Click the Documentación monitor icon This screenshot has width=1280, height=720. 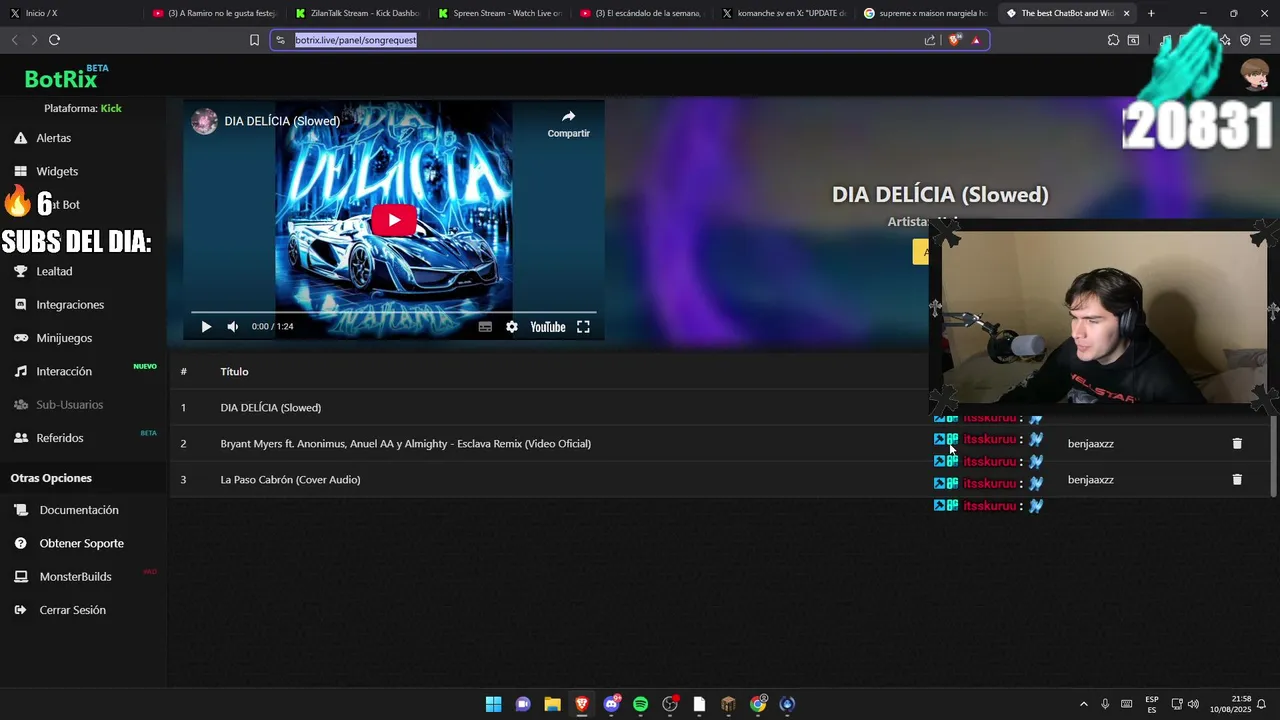pyautogui.click(x=21, y=510)
